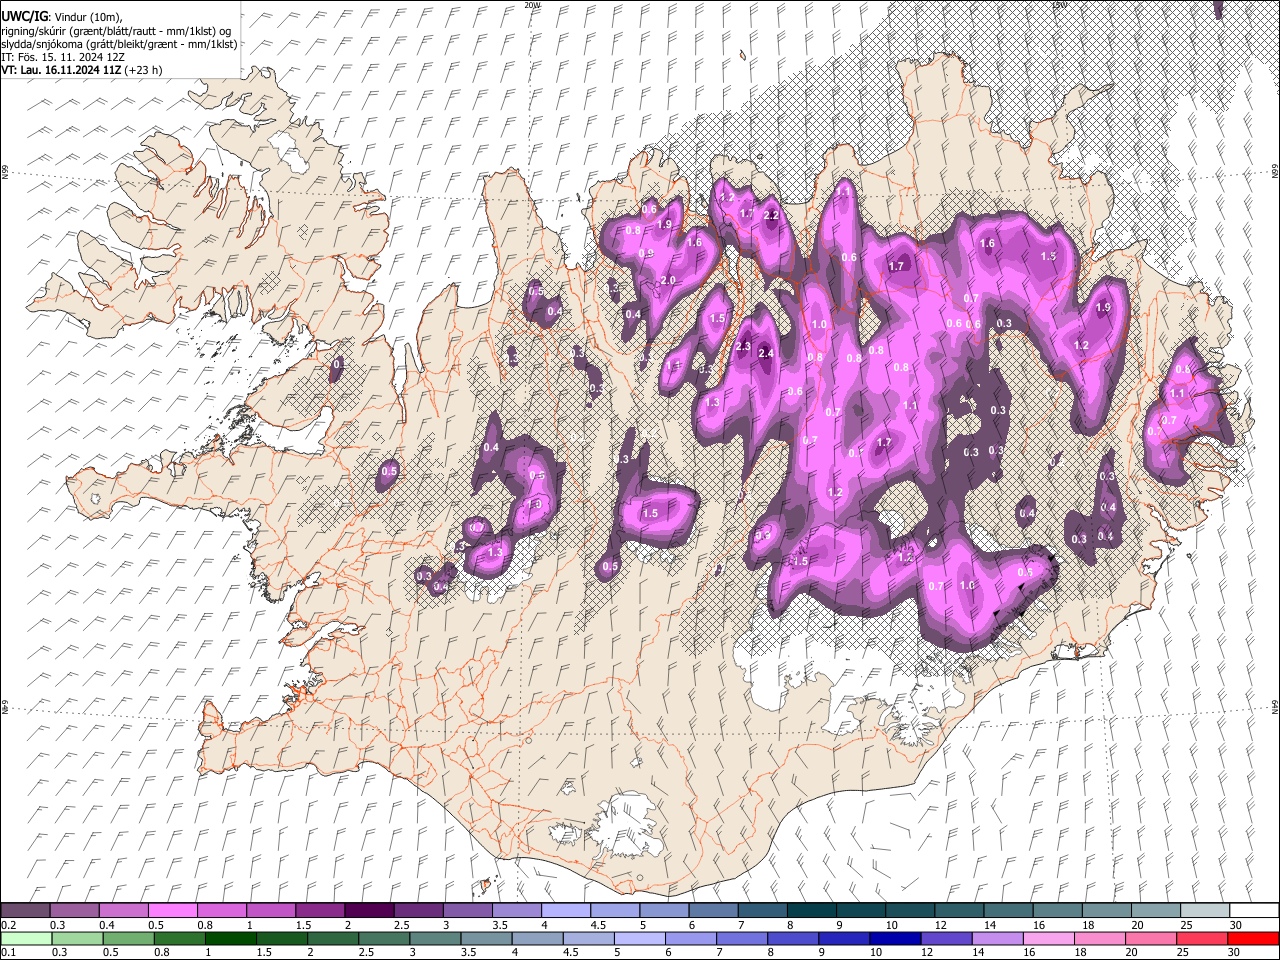
Task: Click the 12 label in the upper legend row
Action: (941, 925)
